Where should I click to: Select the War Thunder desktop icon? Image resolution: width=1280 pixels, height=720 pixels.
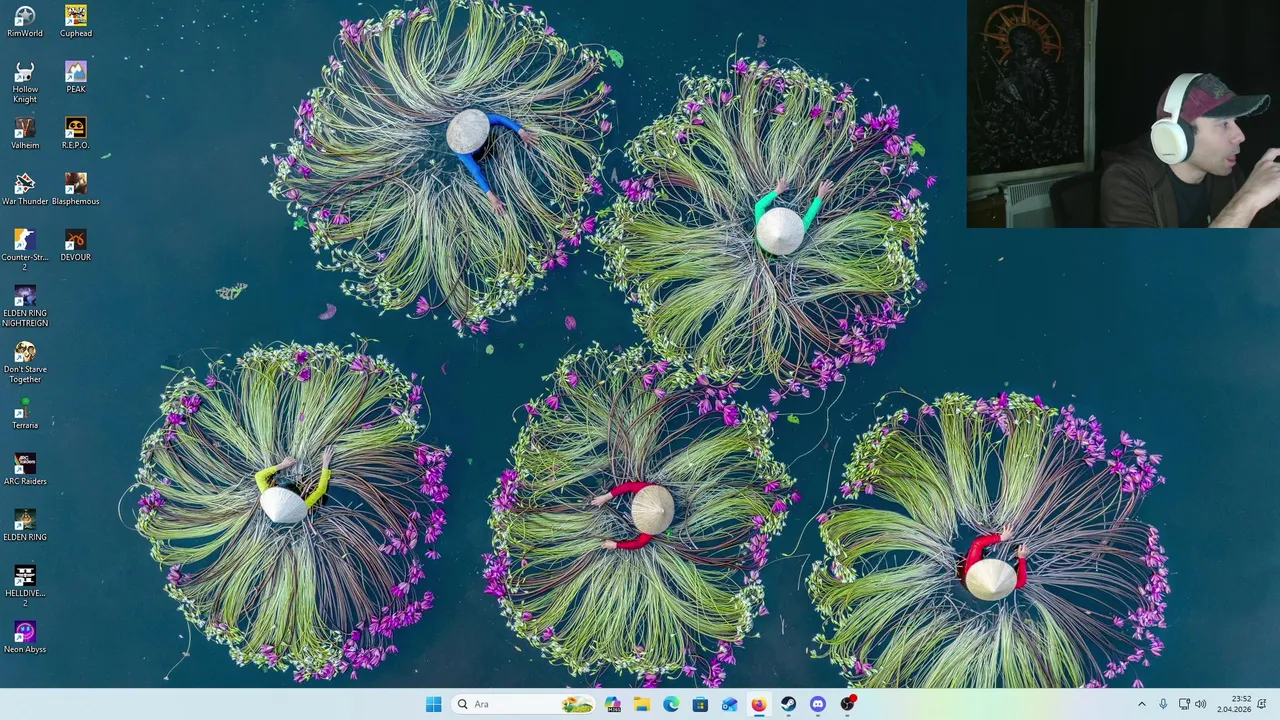click(x=25, y=189)
